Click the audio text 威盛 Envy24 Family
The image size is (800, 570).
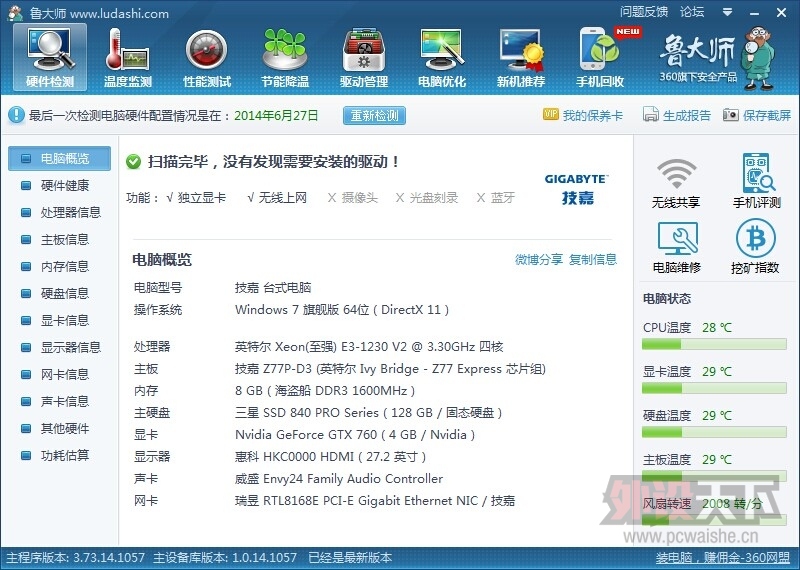point(339,479)
